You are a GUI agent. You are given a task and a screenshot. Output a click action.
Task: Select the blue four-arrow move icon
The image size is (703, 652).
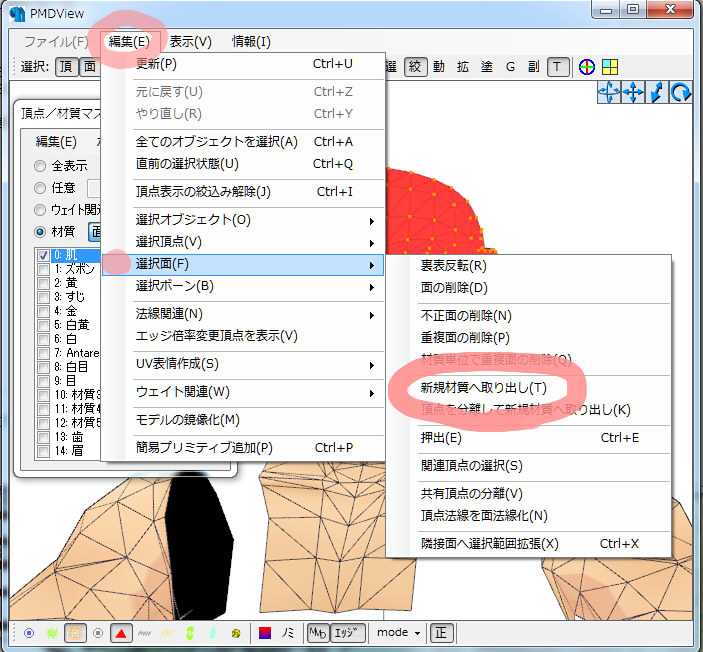pyautogui.click(x=633, y=93)
